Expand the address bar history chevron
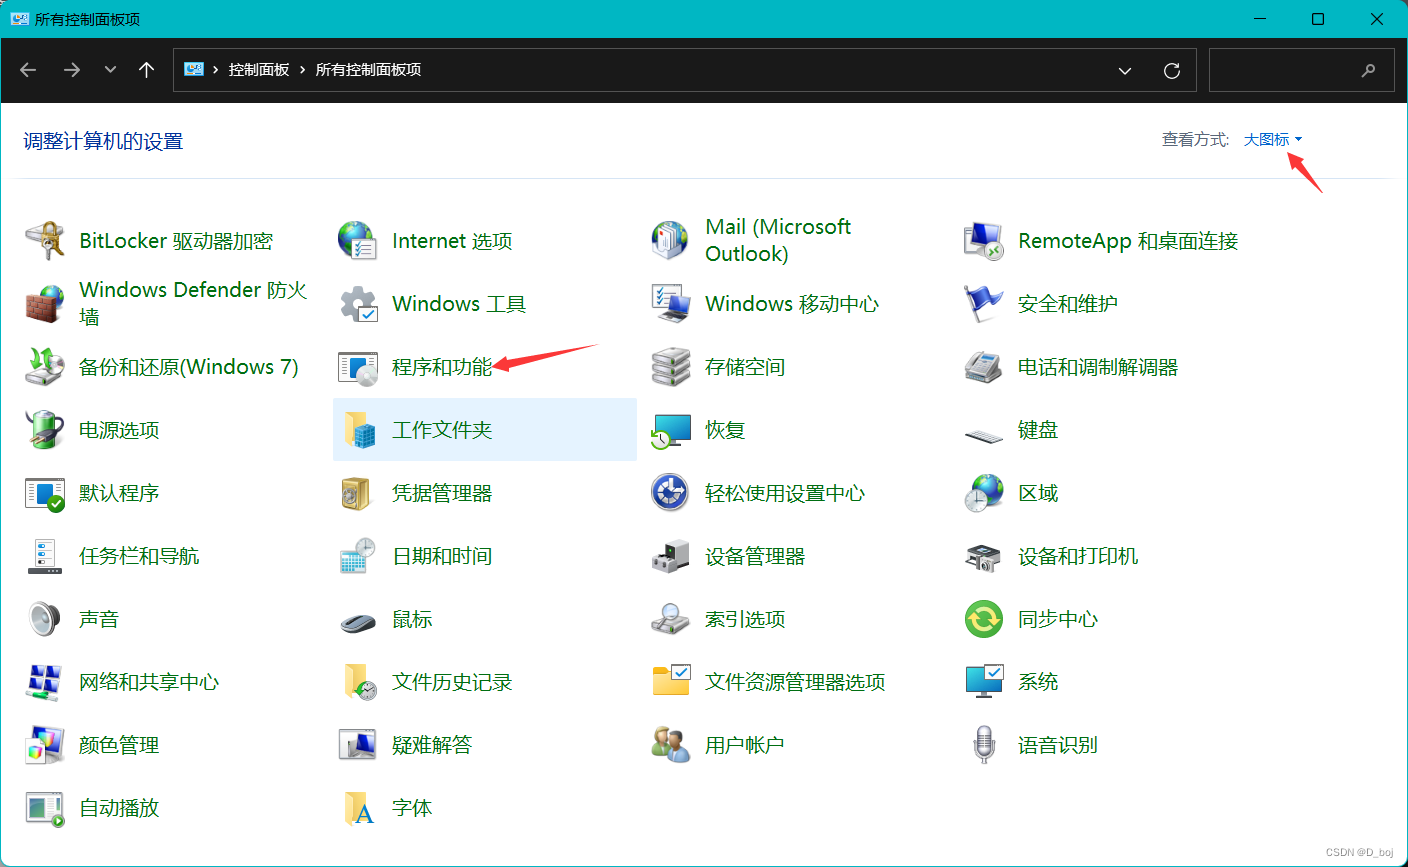1408x867 pixels. 1125,70
